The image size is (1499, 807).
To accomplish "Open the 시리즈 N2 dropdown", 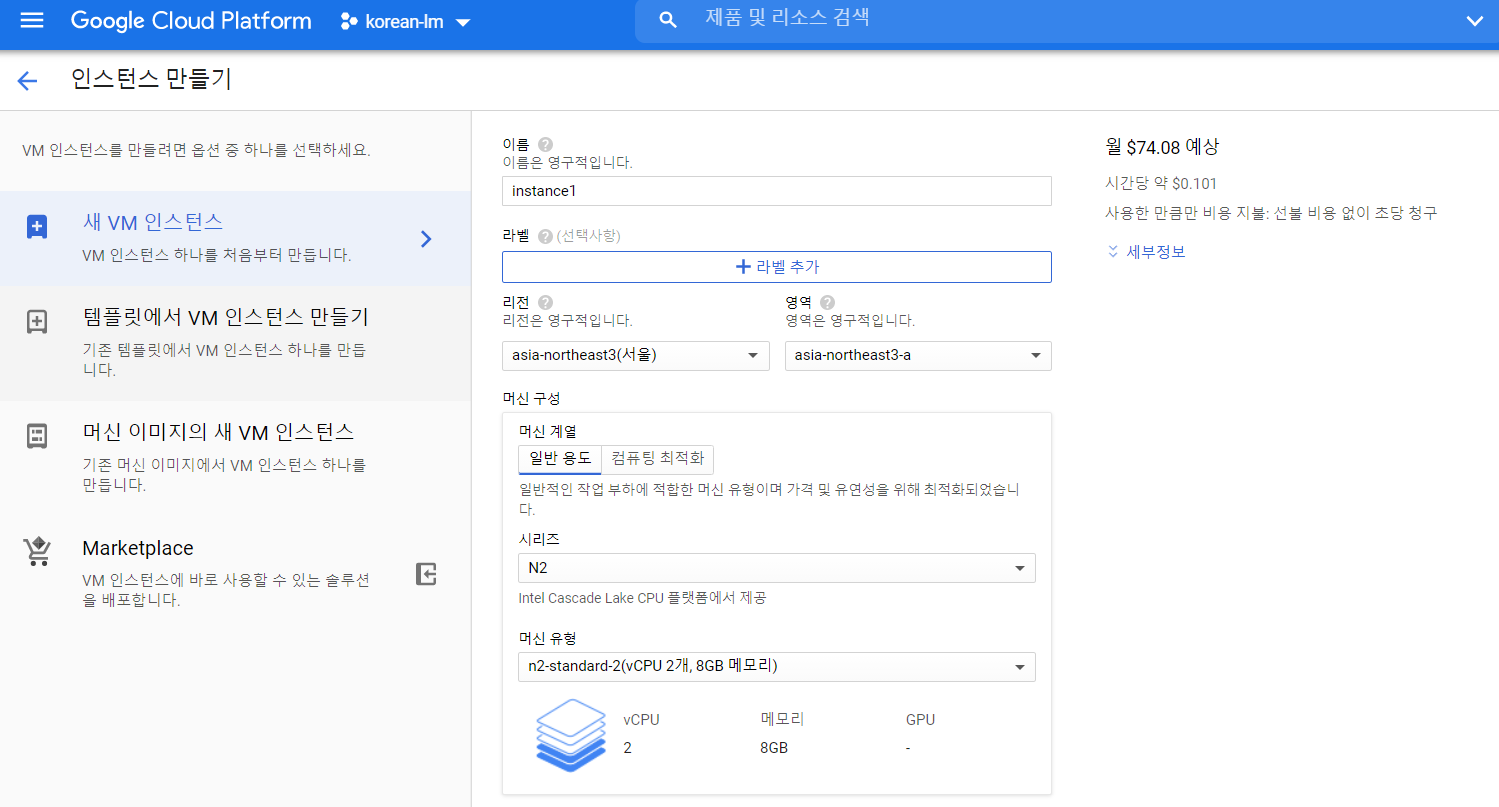I will click(777, 568).
